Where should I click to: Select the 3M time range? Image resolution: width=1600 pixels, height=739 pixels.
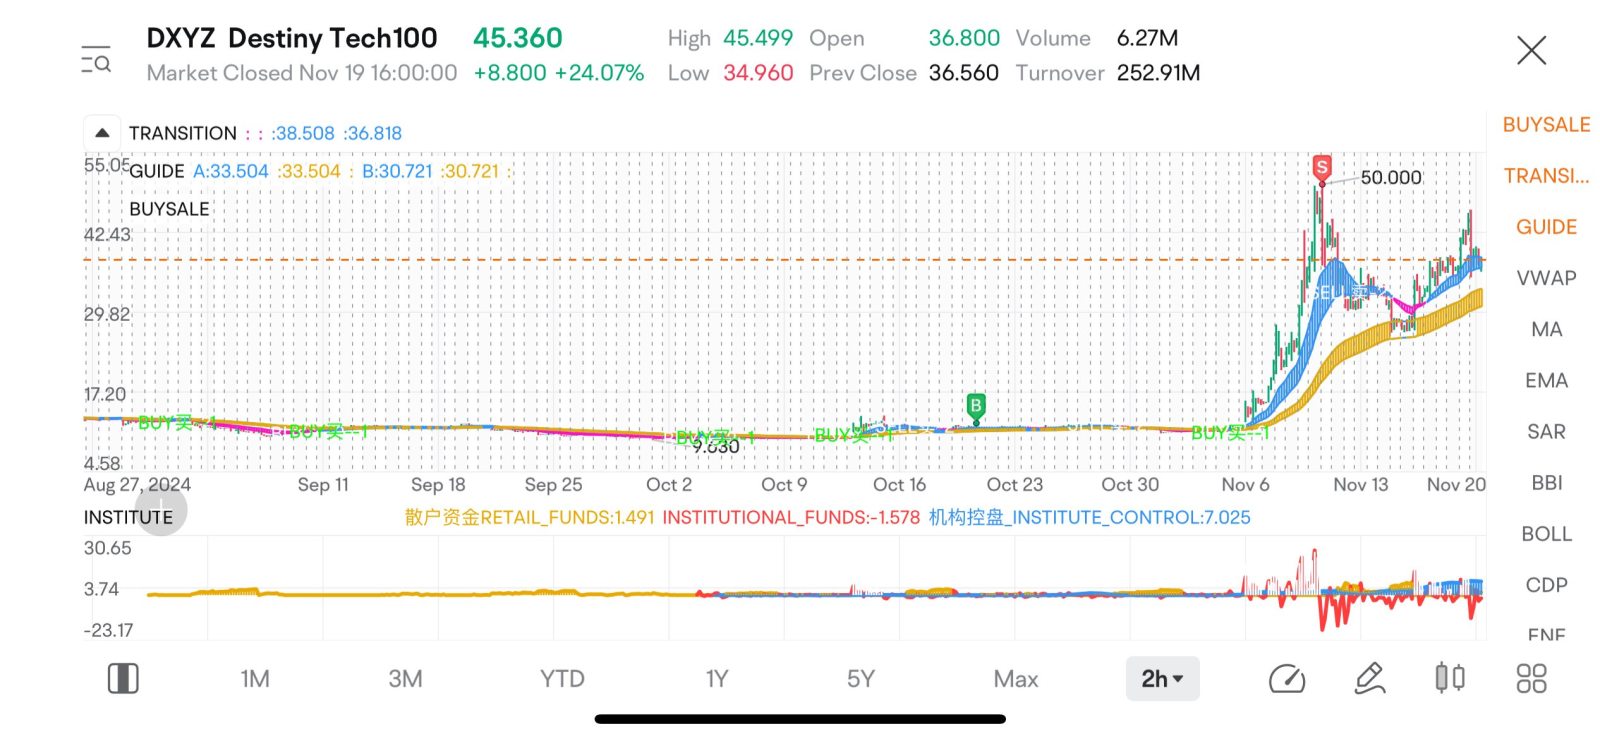click(x=405, y=679)
